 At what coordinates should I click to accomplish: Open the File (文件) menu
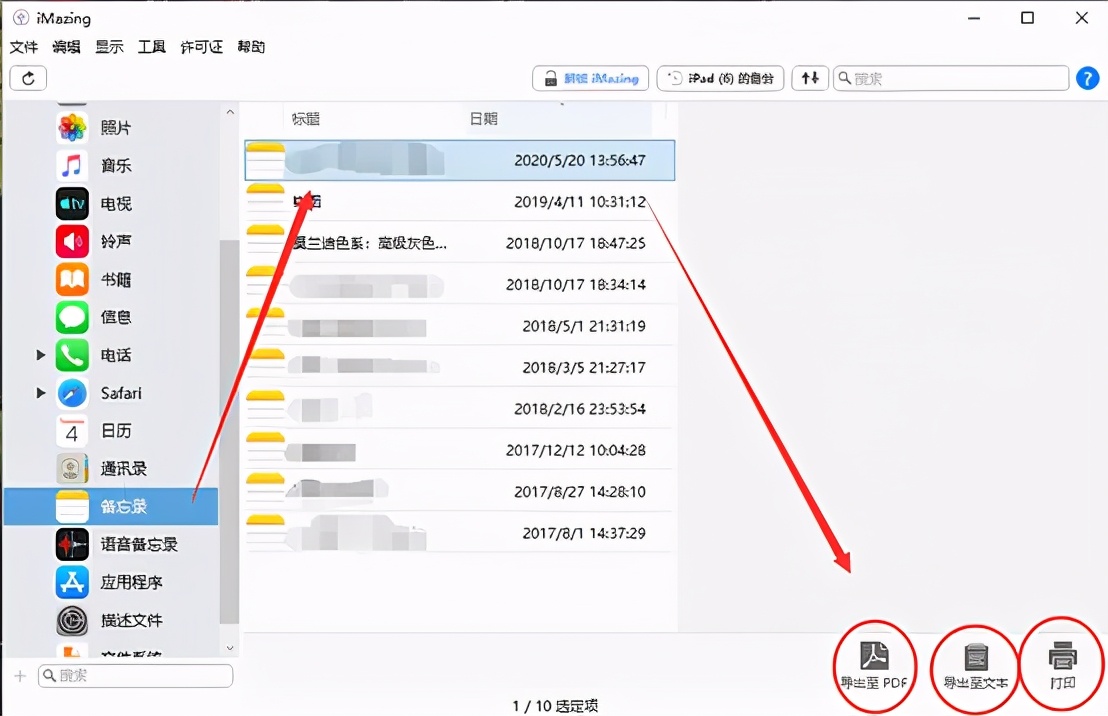coord(24,46)
